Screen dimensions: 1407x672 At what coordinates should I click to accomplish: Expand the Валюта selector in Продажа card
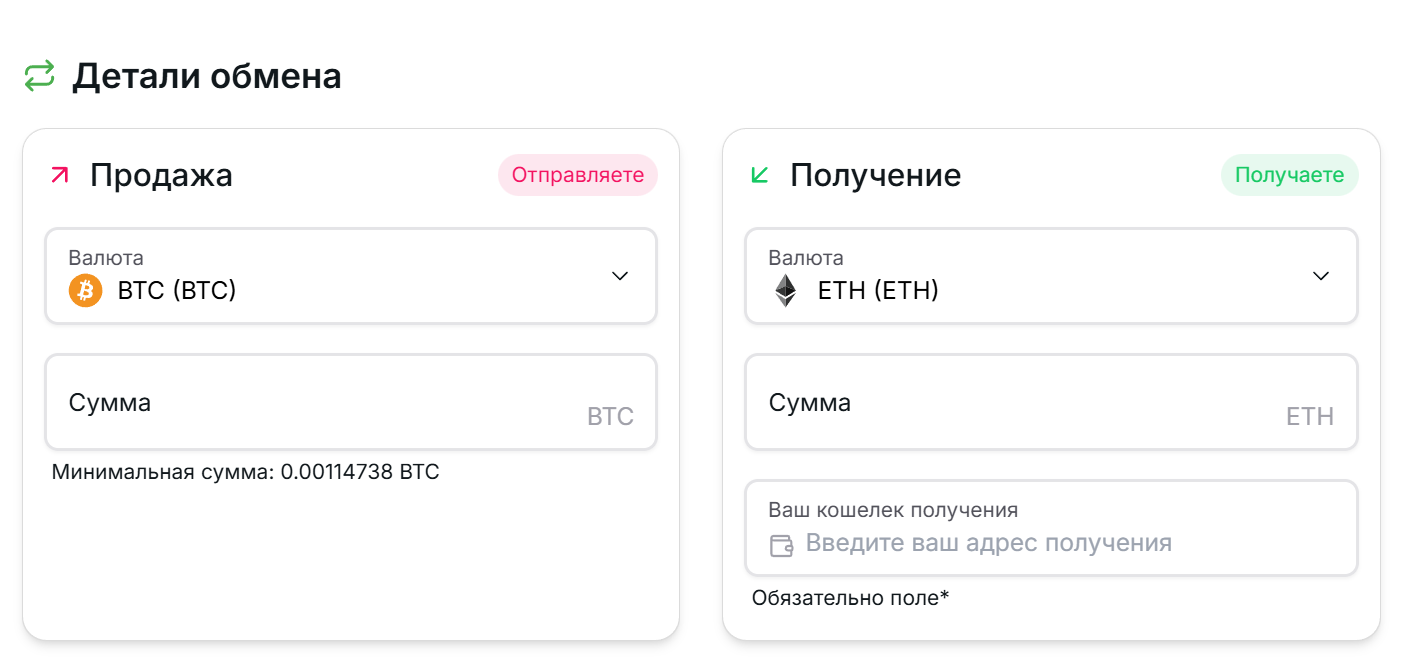(350, 276)
